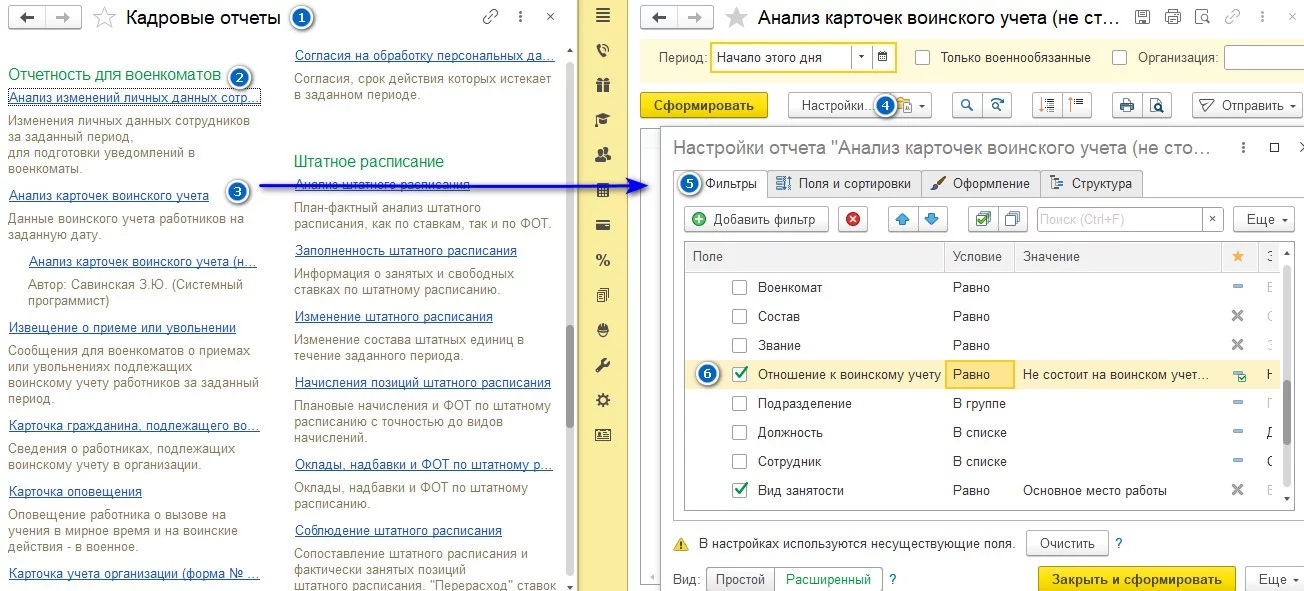The image size is (1304, 591).
Task: Open the report search with magnifier icon
Action: tap(966, 104)
